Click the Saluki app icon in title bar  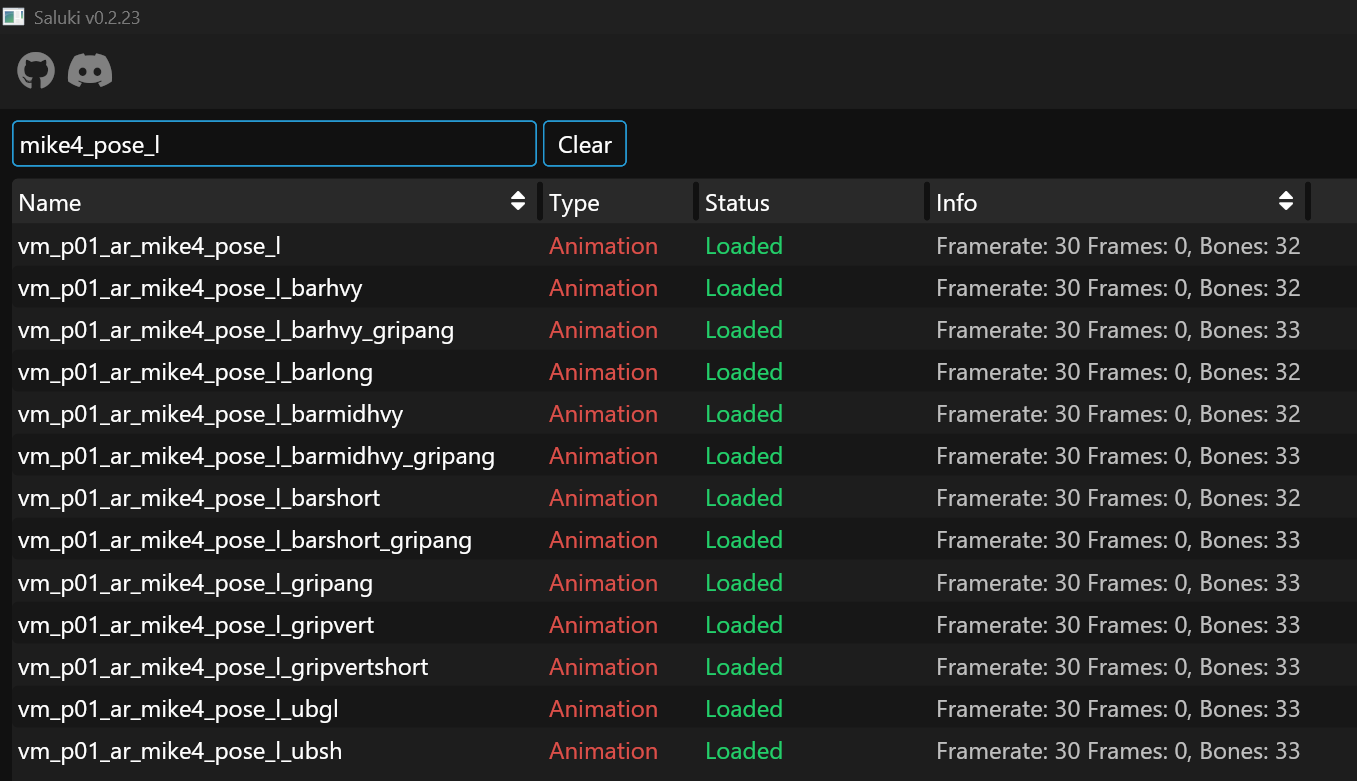tap(14, 17)
